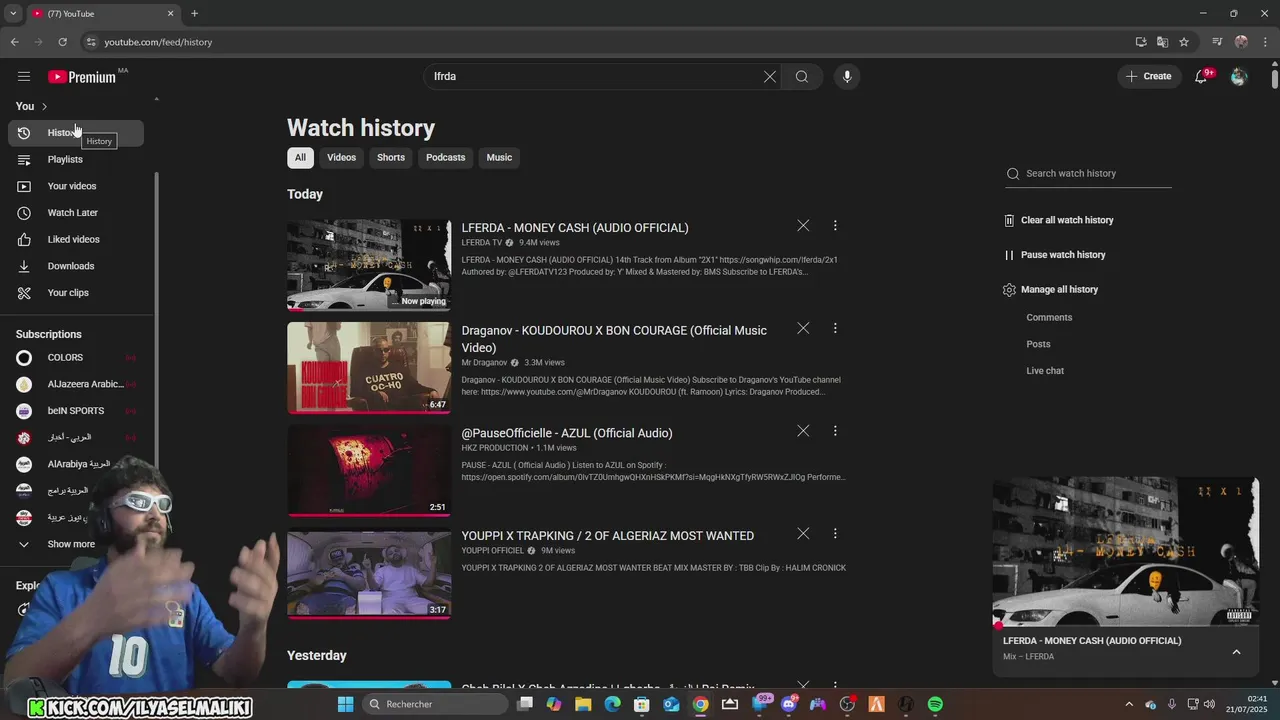Select the Videos filter chip
The image size is (1280, 720).
341,157
